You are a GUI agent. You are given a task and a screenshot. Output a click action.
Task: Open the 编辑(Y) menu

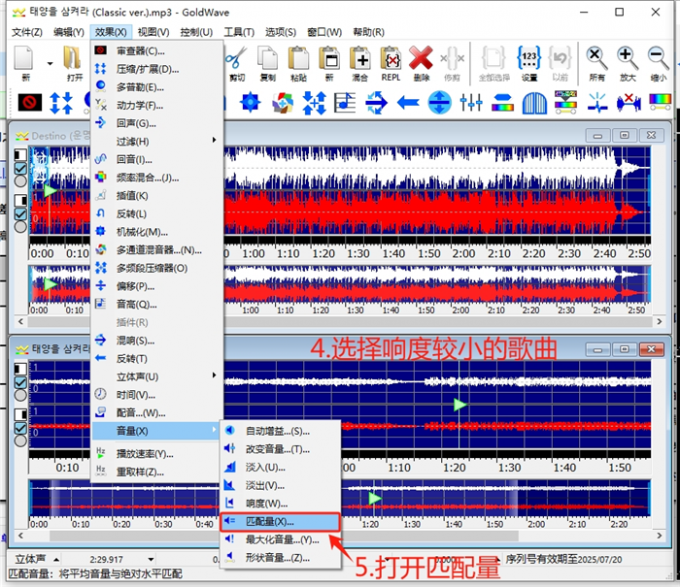tap(69, 32)
